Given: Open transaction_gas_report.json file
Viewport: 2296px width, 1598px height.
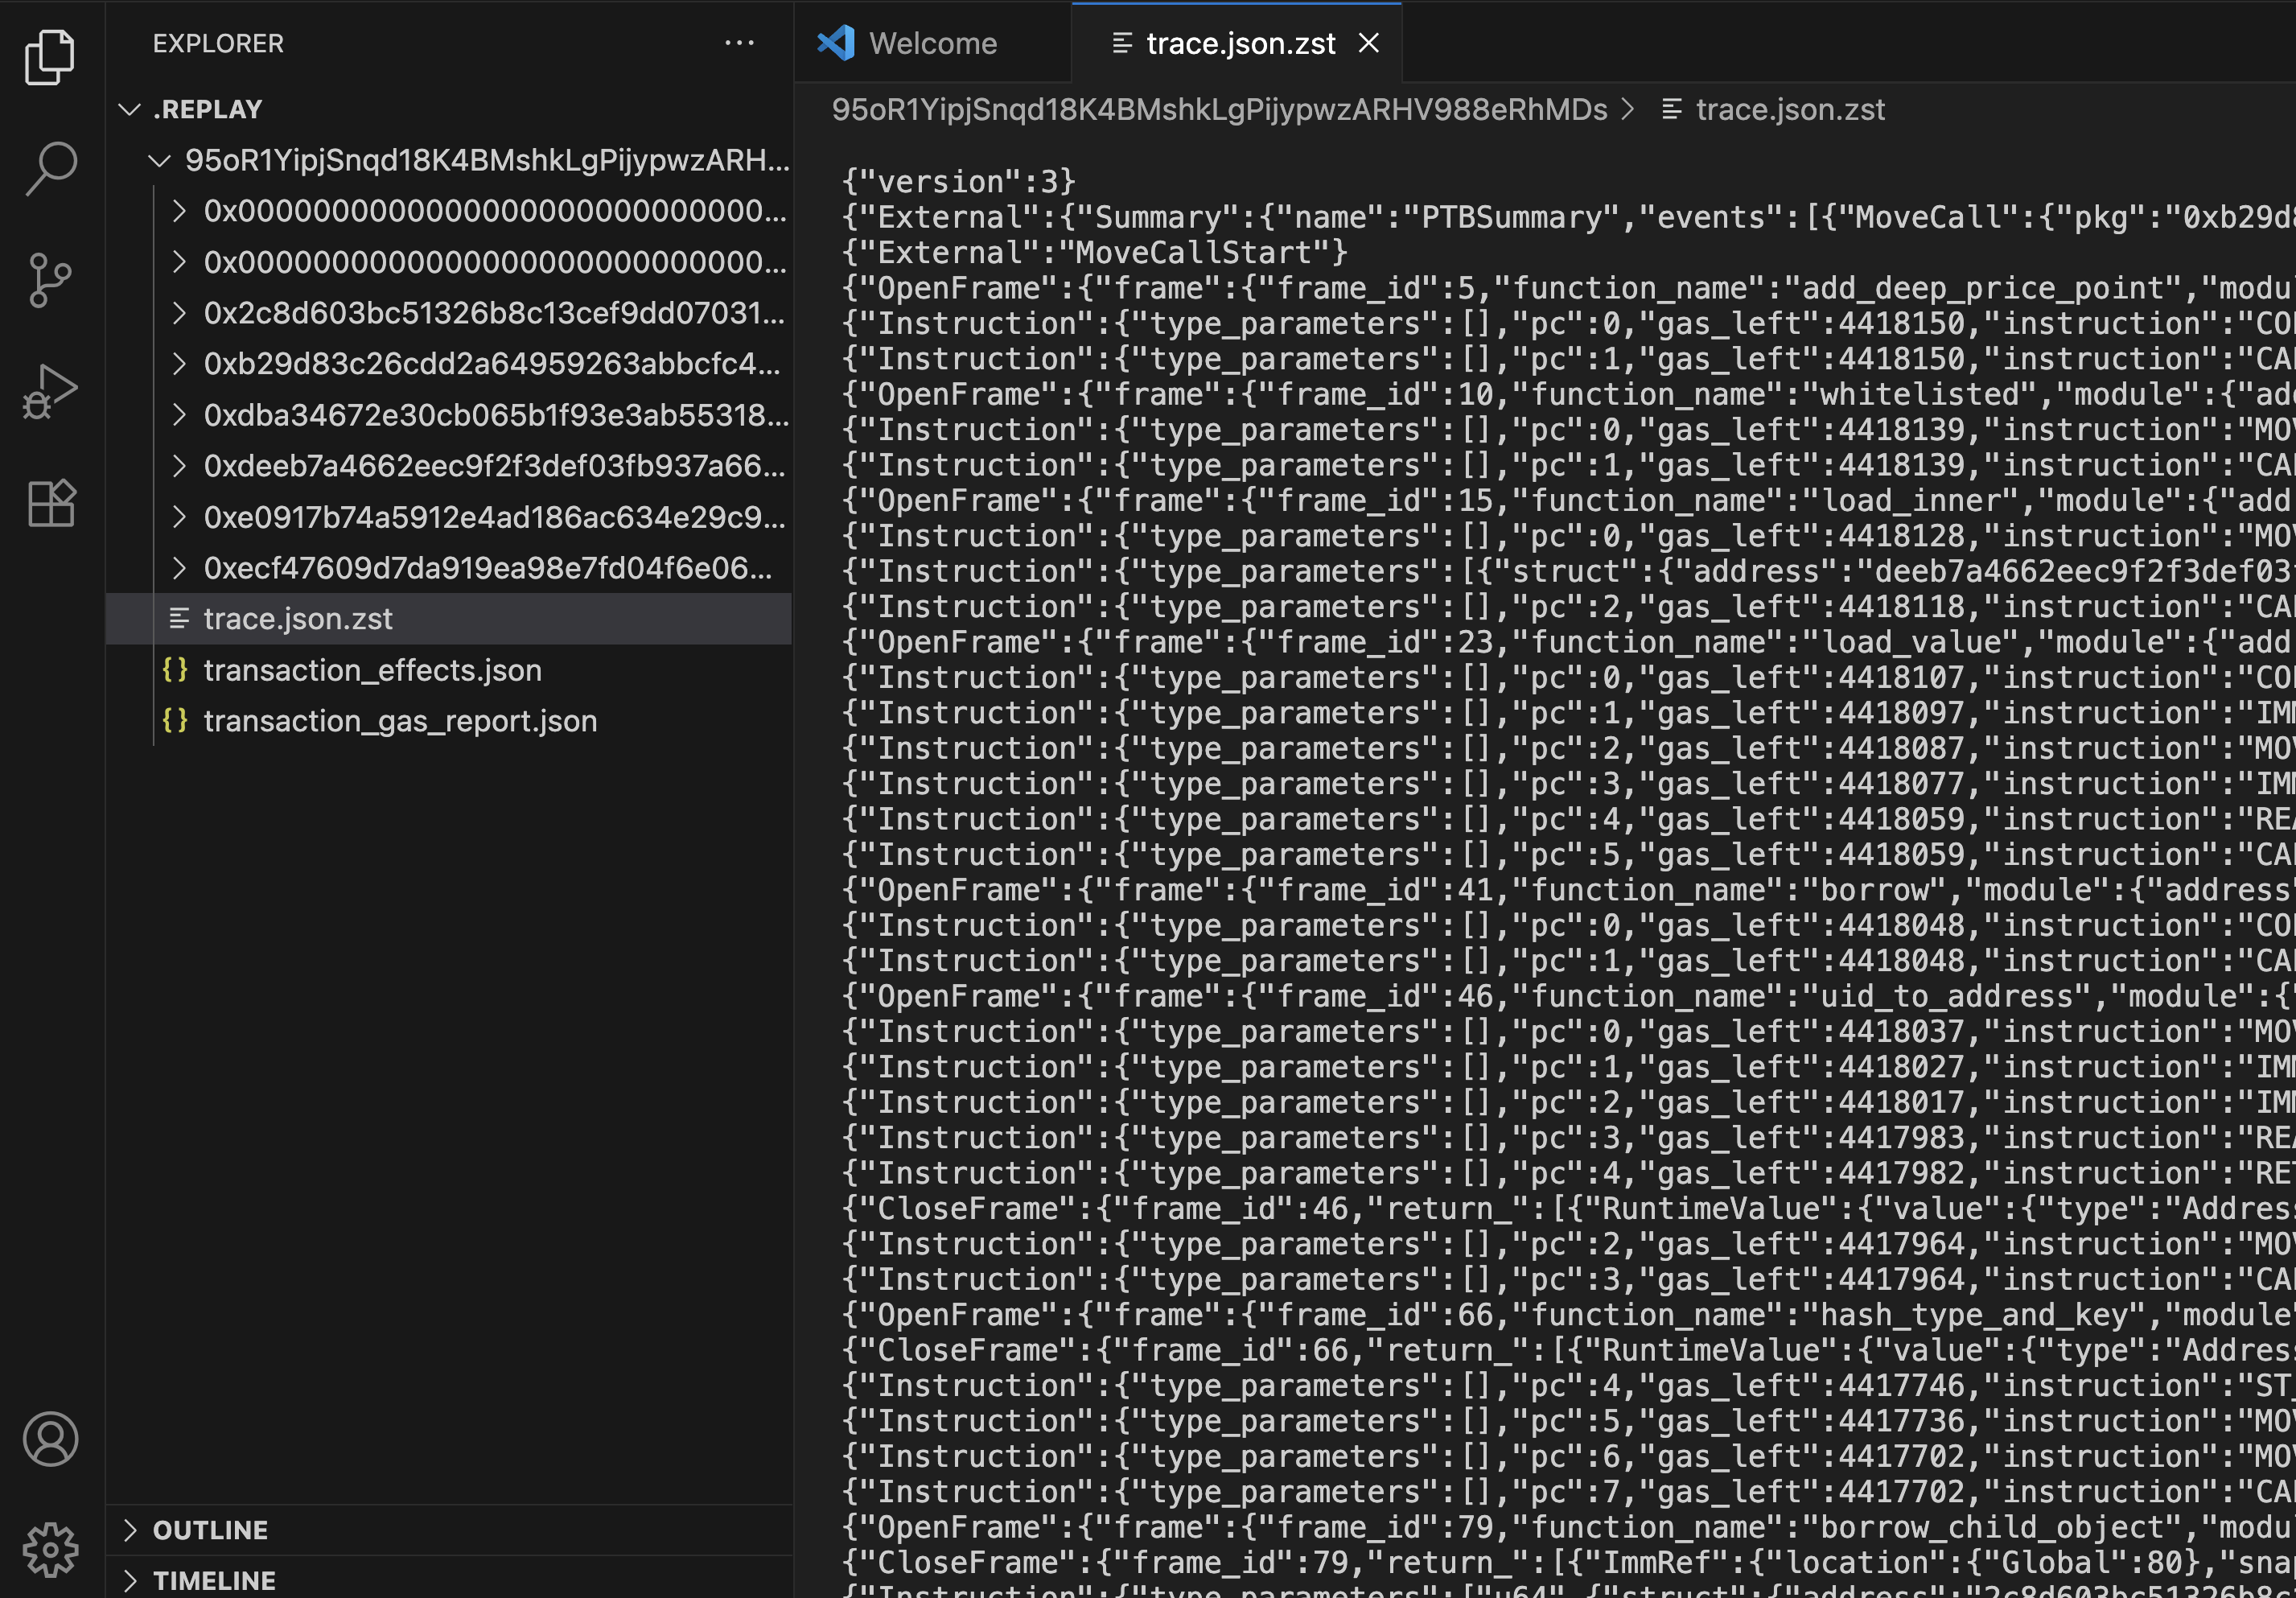Looking at the screenshot, I should pos(400,721).
